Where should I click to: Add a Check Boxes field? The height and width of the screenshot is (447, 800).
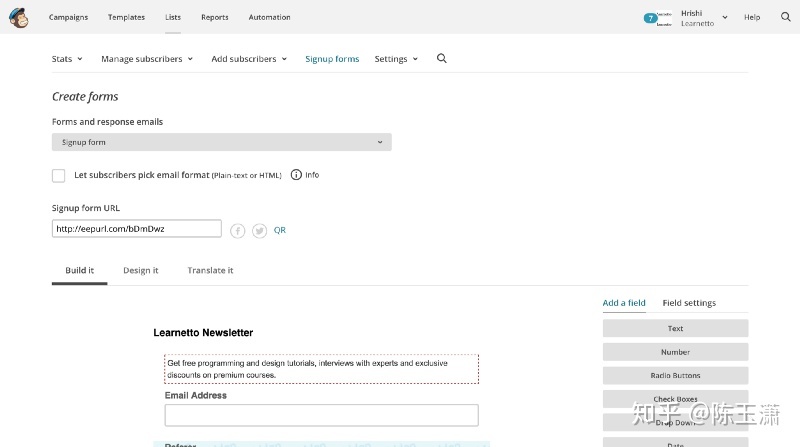coord(676,399)
